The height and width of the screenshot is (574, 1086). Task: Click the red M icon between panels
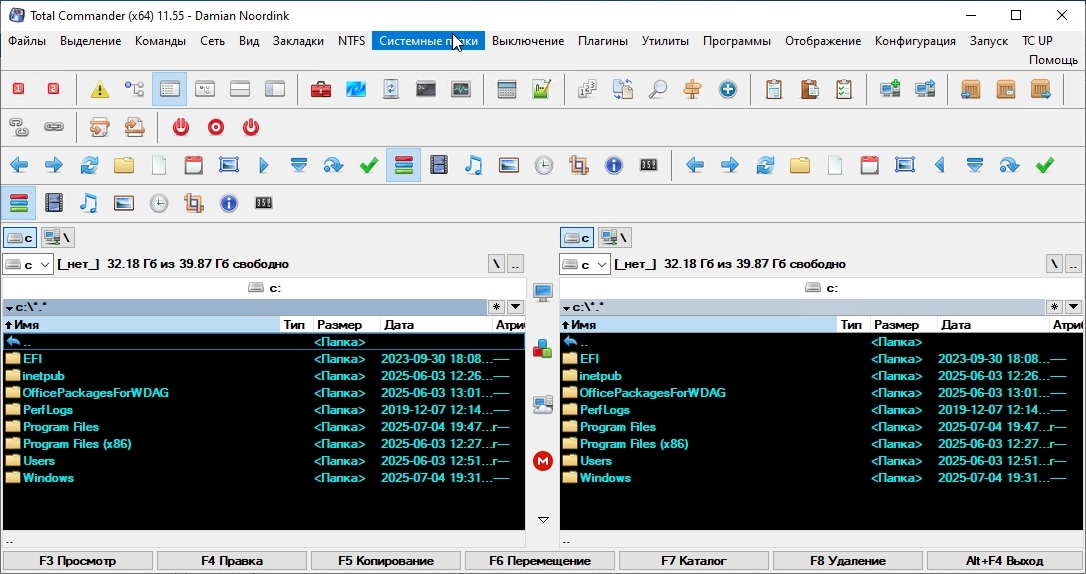(x=543, y=461)
